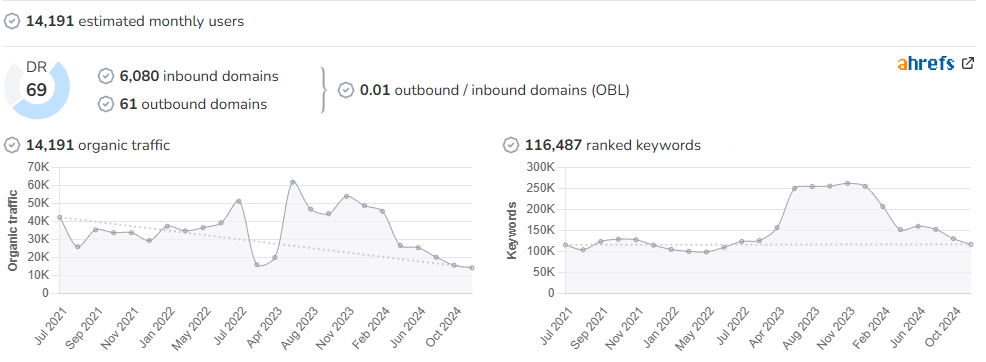Click the organic traffic peak point near 60K
Image resolution: width=986 pixels, height=362 pixels.
292,182
